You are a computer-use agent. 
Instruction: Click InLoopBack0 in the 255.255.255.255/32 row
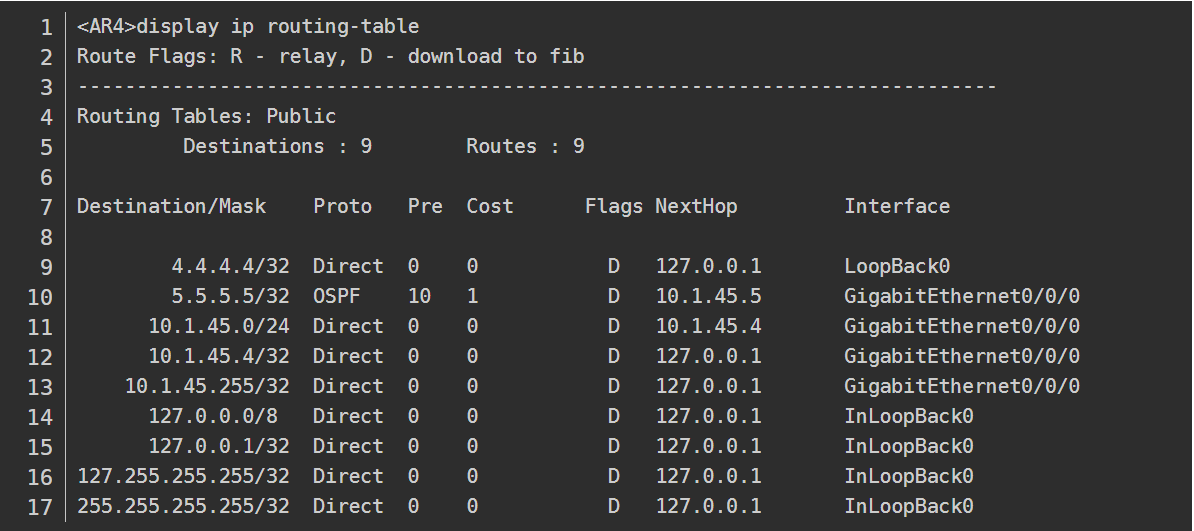[909, 507]
